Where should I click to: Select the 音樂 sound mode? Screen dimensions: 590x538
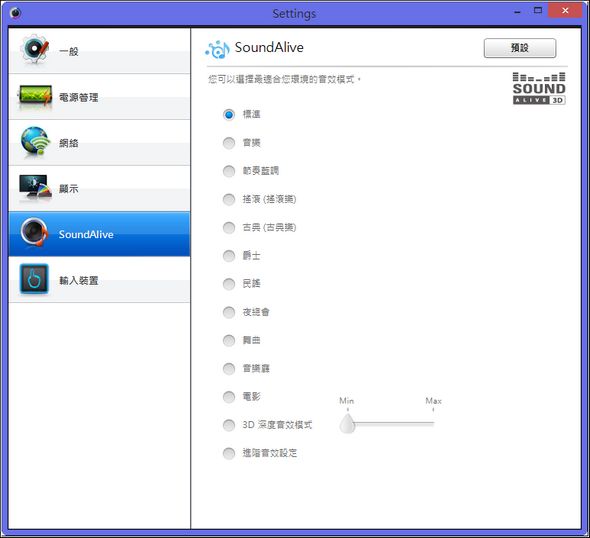click(x=229, y=143)
